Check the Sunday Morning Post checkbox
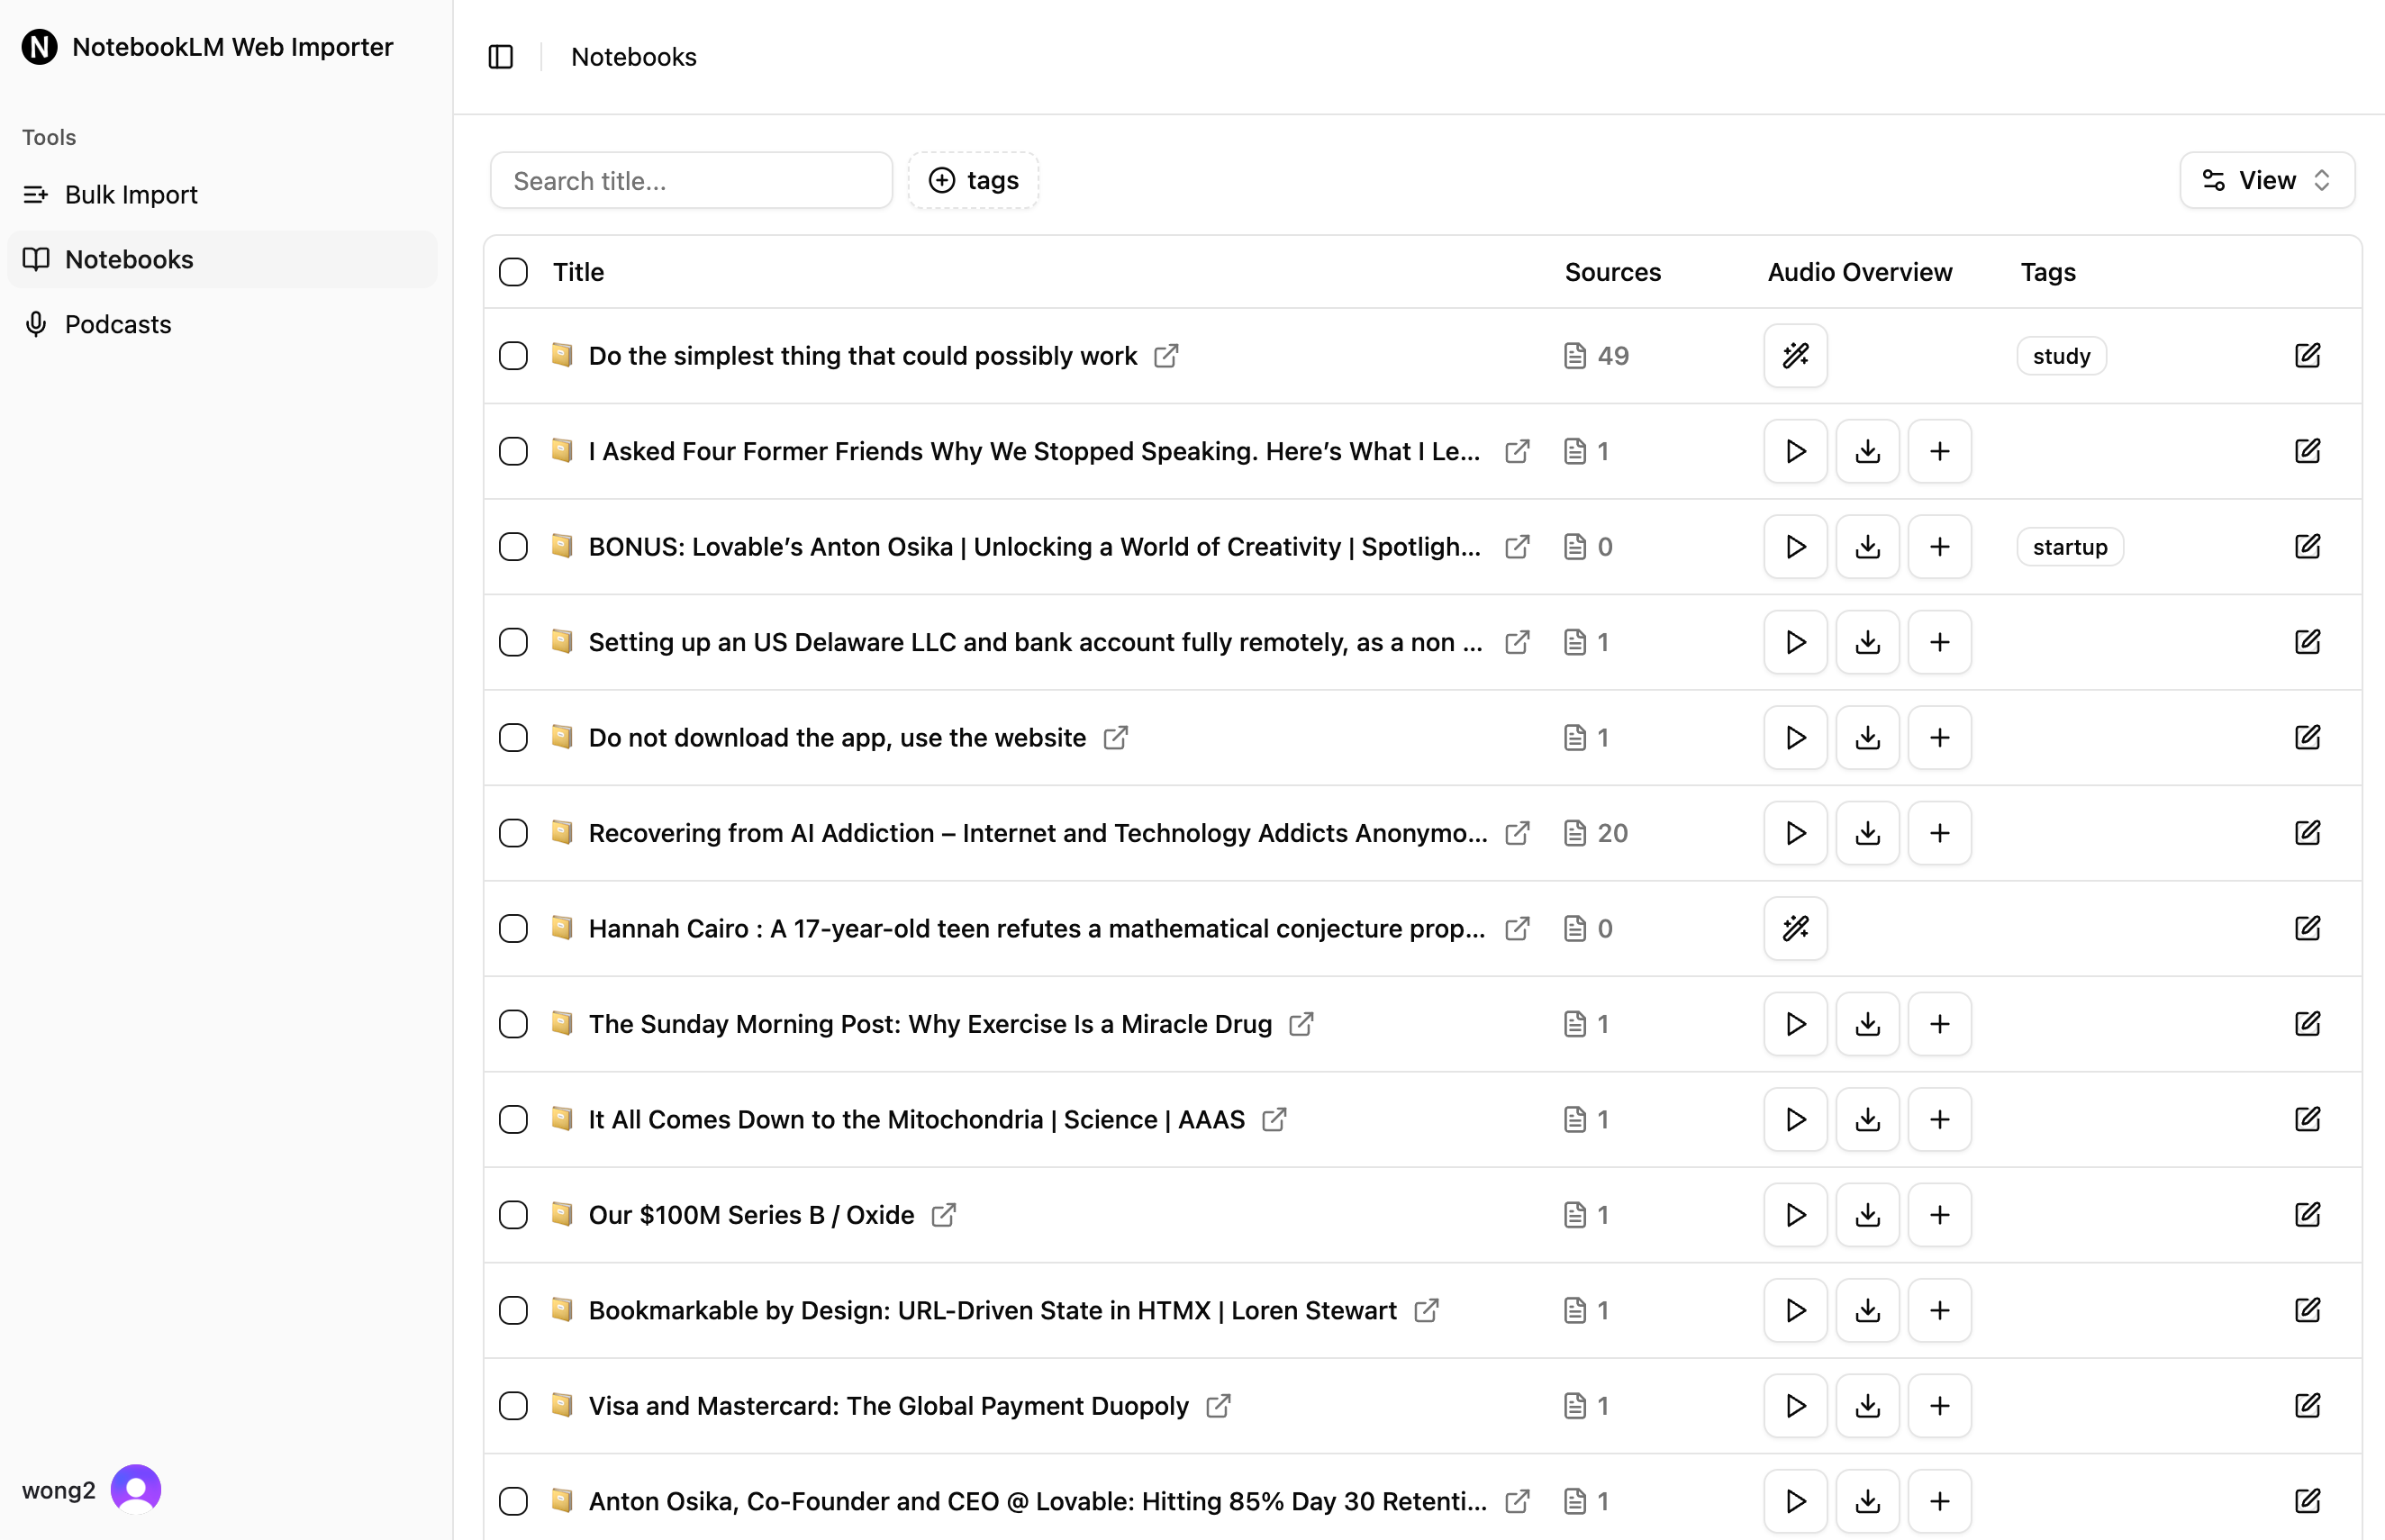The height and width of the screenshot is (1540, 2385). tap(513, 1024)
